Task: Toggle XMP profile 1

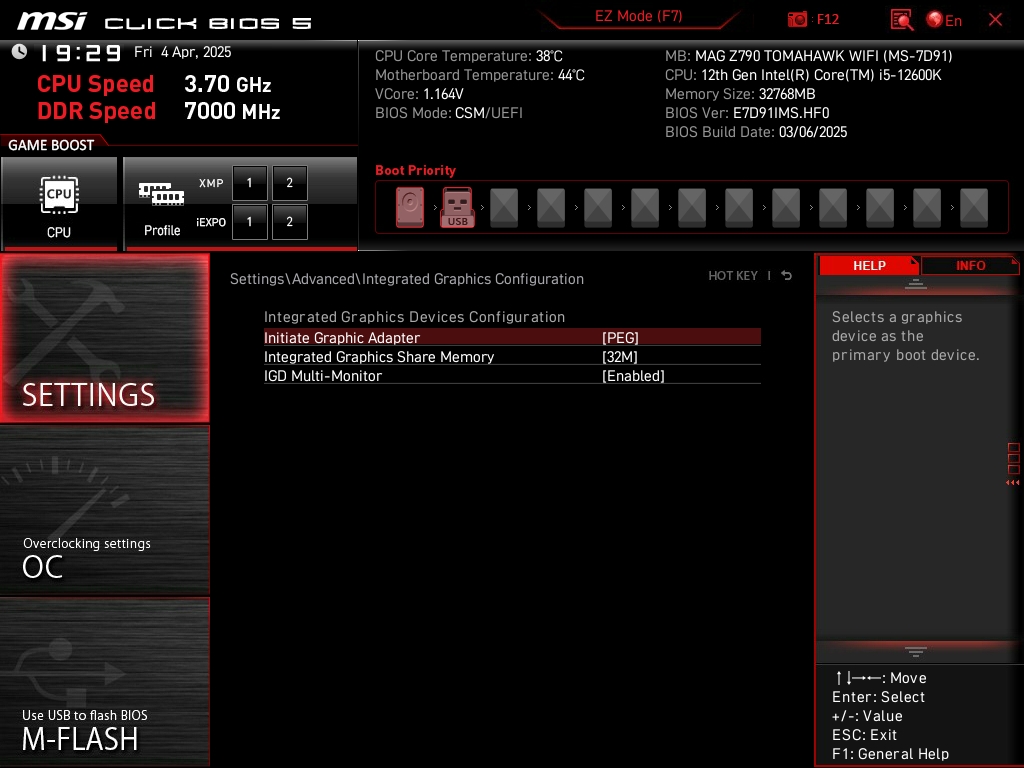Action: [250, 184]
